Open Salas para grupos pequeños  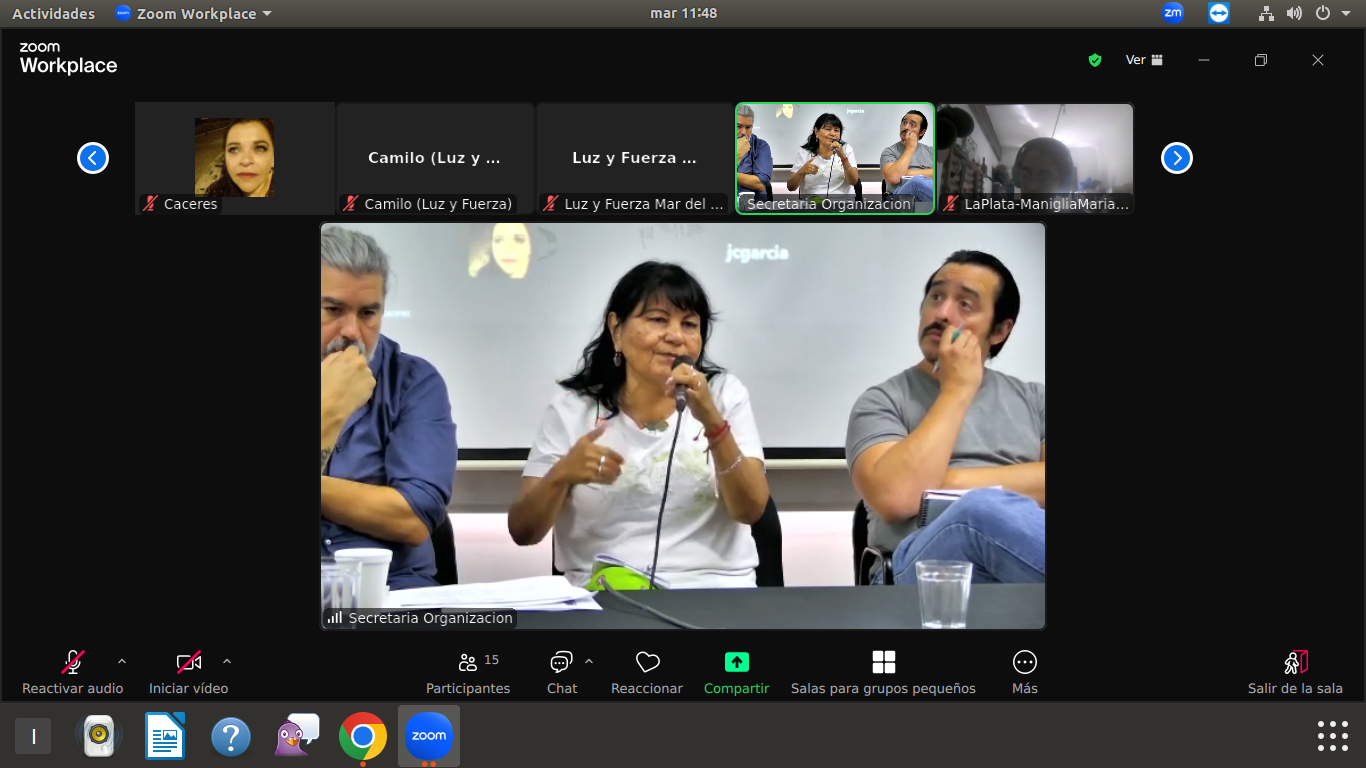coord(883,671)
